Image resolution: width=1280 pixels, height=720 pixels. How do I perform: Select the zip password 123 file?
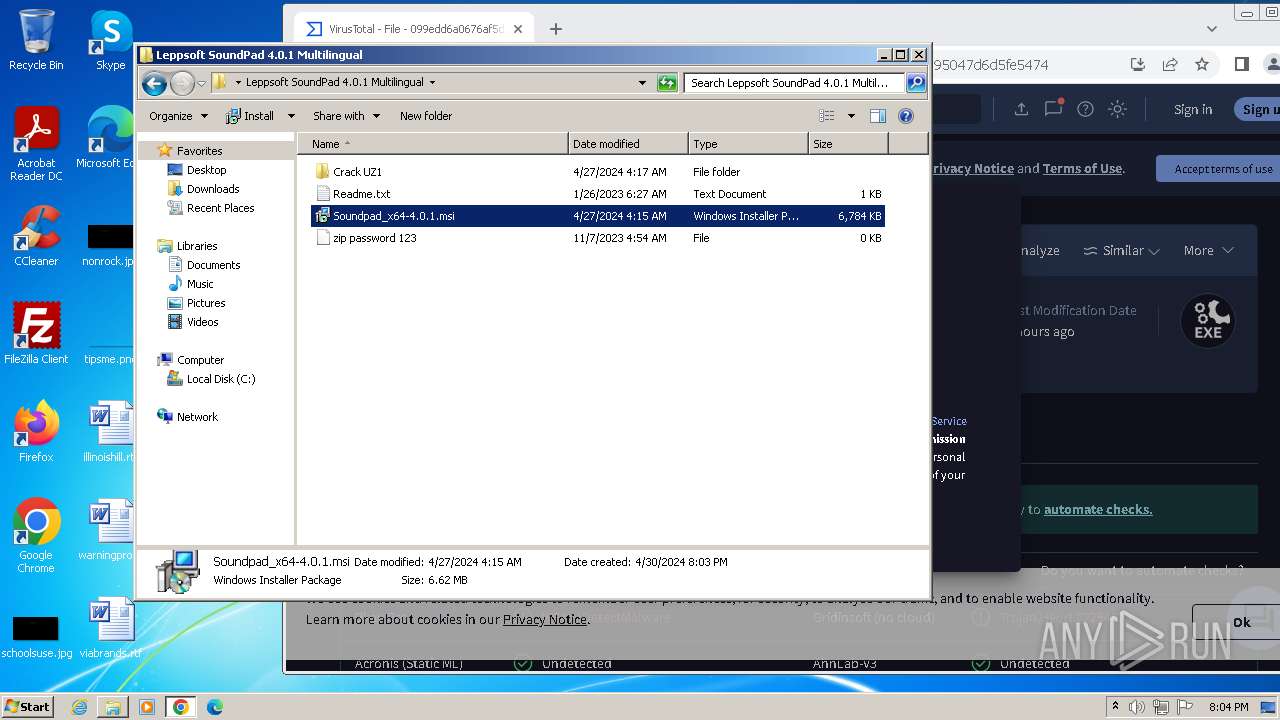pyautogui.click(x=597, y=238)
